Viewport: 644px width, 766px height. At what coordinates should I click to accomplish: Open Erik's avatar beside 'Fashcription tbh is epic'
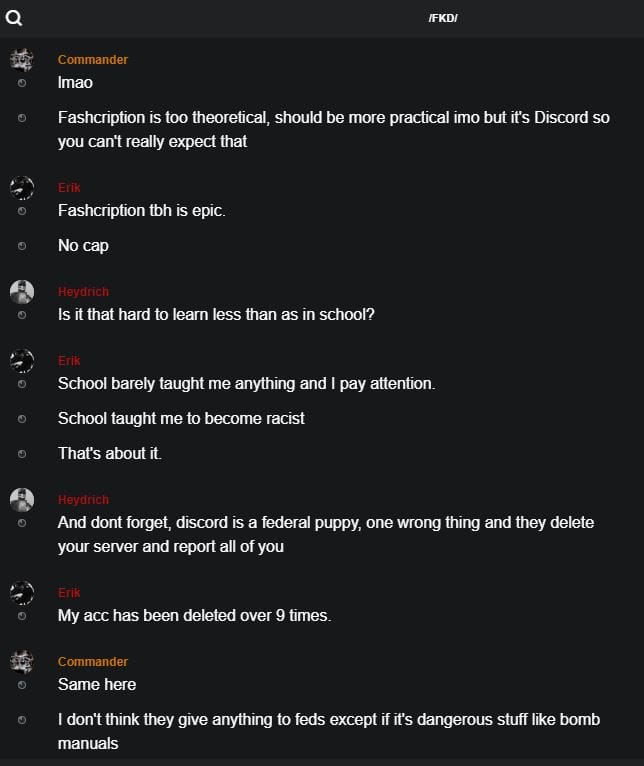pyautogui.click(x=22, y=188)
